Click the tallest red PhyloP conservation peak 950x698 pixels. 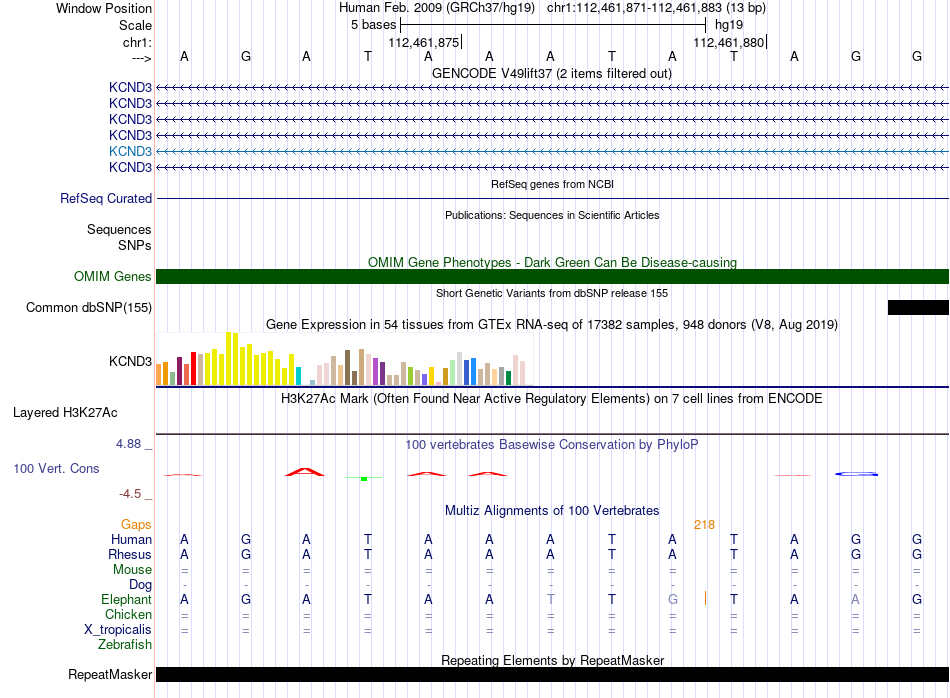305,471
